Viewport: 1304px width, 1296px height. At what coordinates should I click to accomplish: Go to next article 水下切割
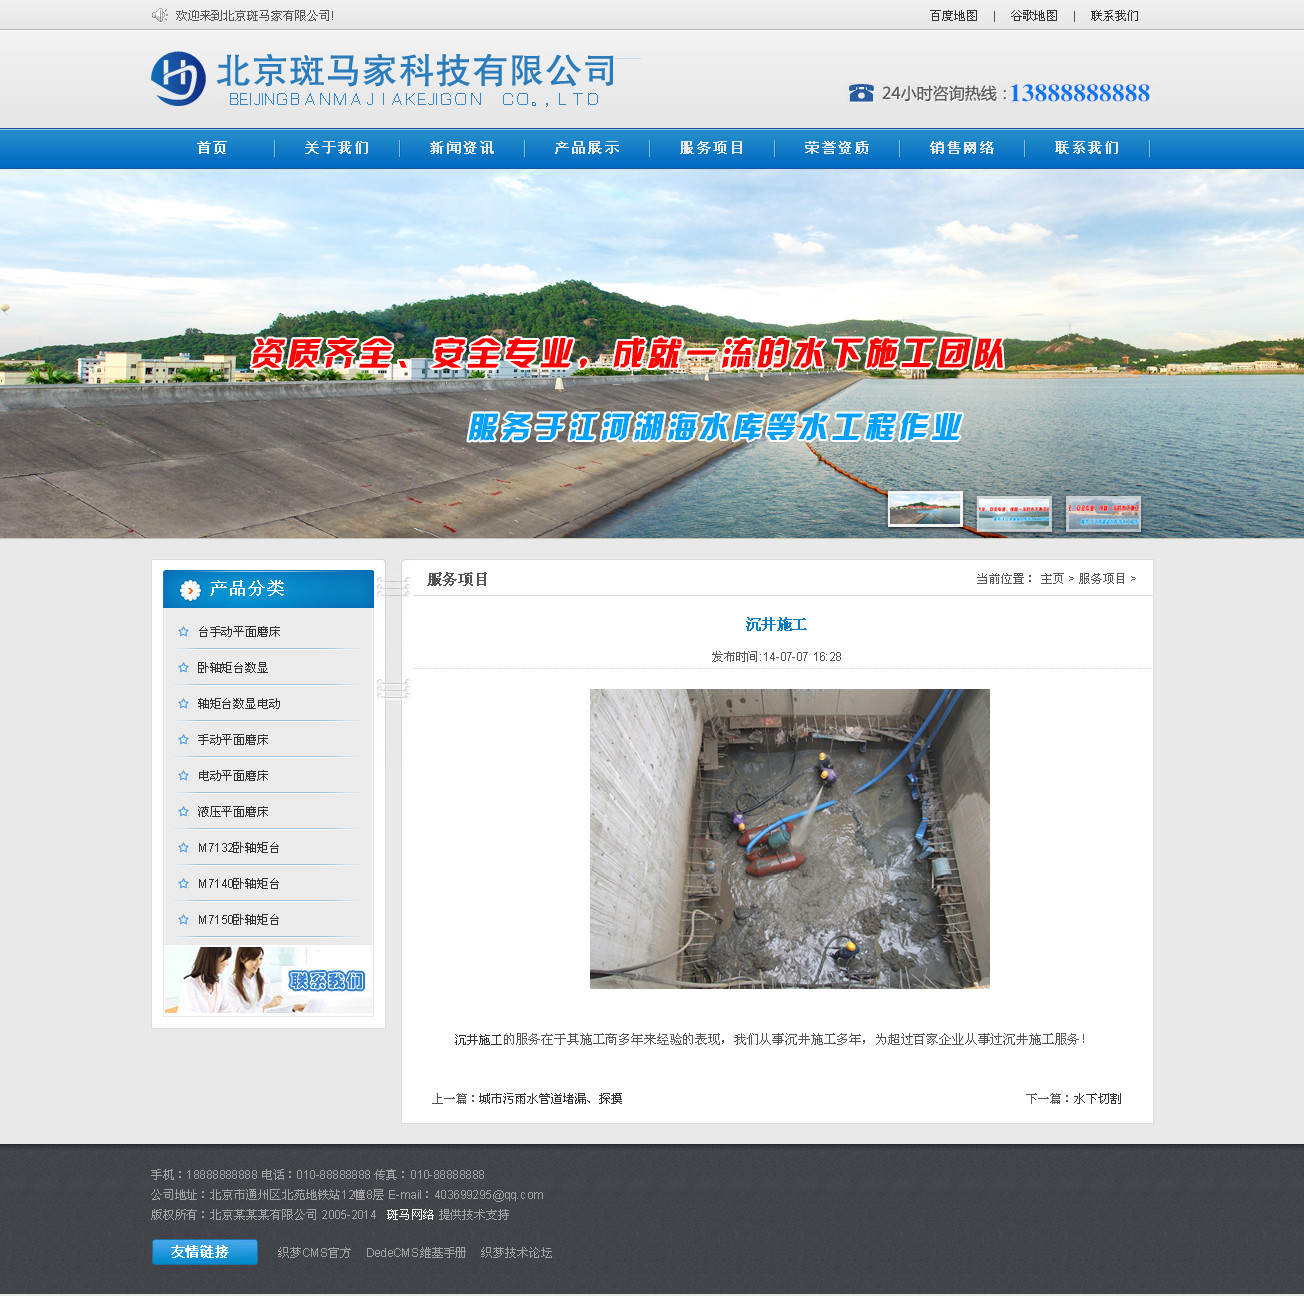(x=1097, y=1099)
